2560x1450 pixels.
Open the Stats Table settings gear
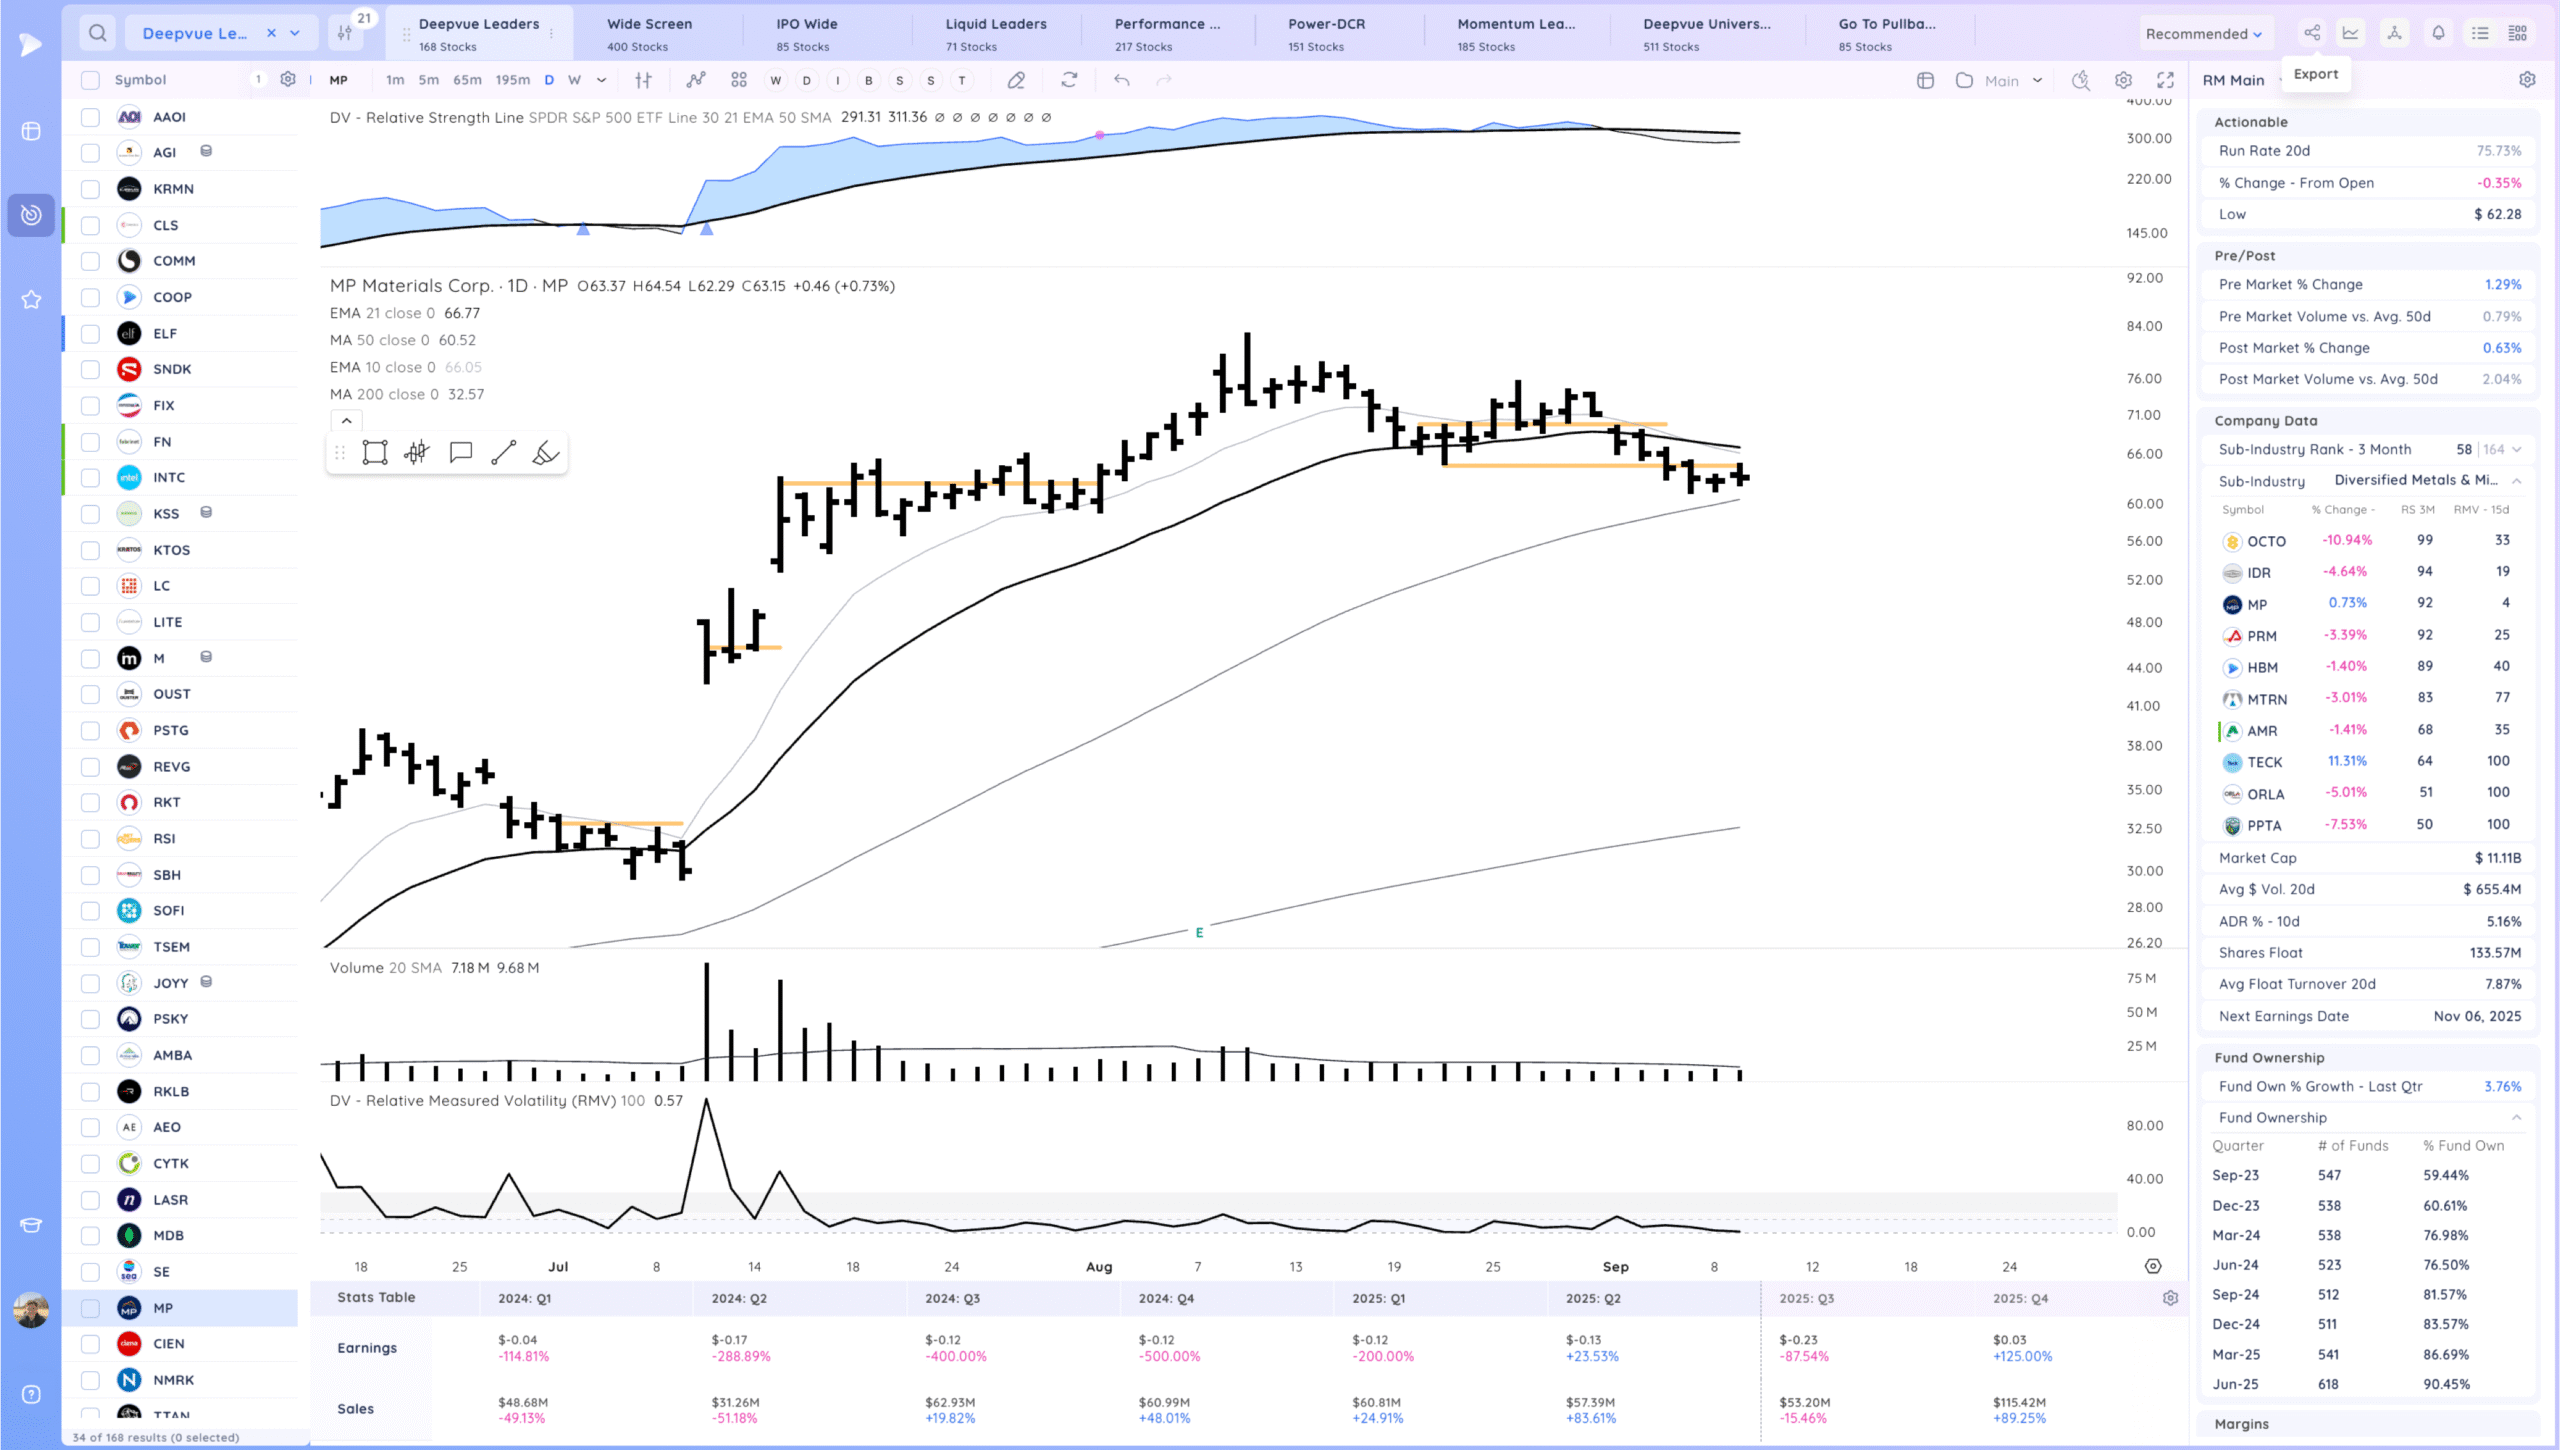(2170, 1298)
